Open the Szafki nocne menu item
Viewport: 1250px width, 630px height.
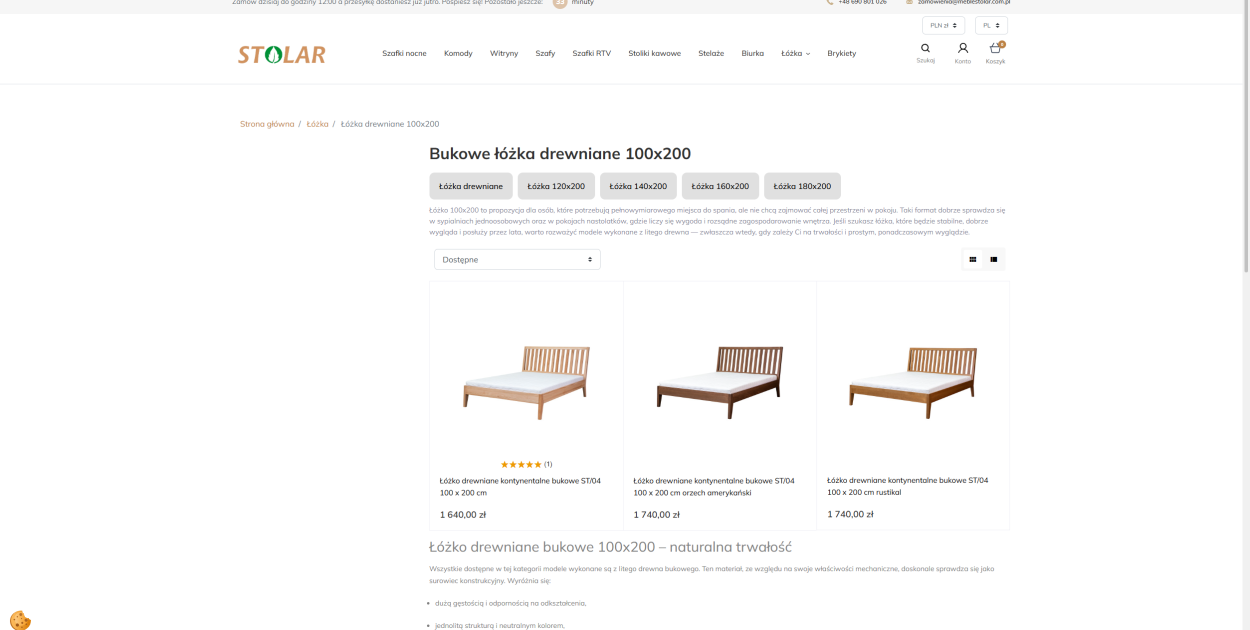click(x=404, y=53)
